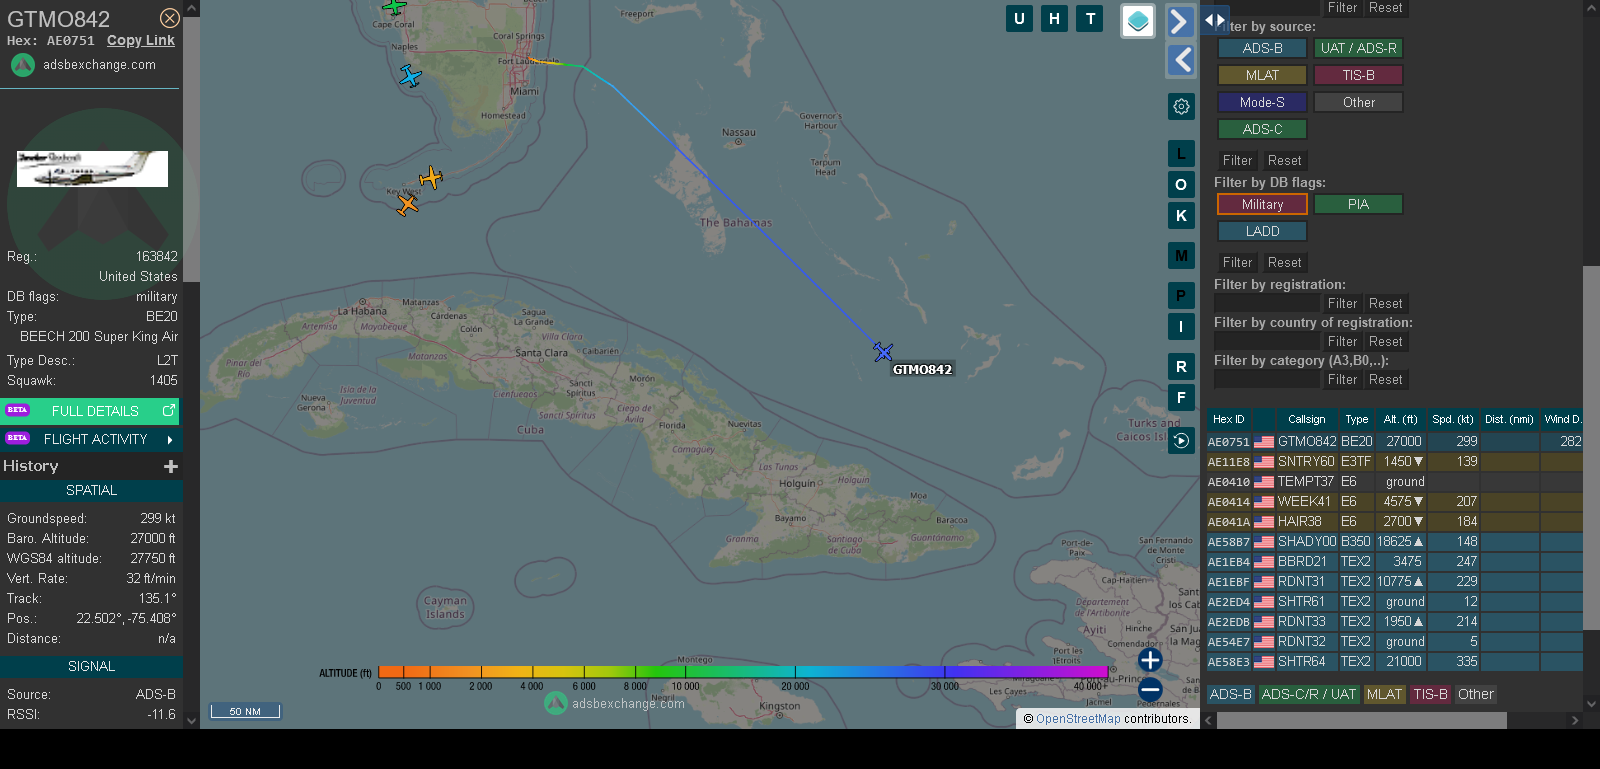This screenshot has width=1600, height=769.
Task: Select the blue aircraft south of Naples
Action: coord(410,76)
